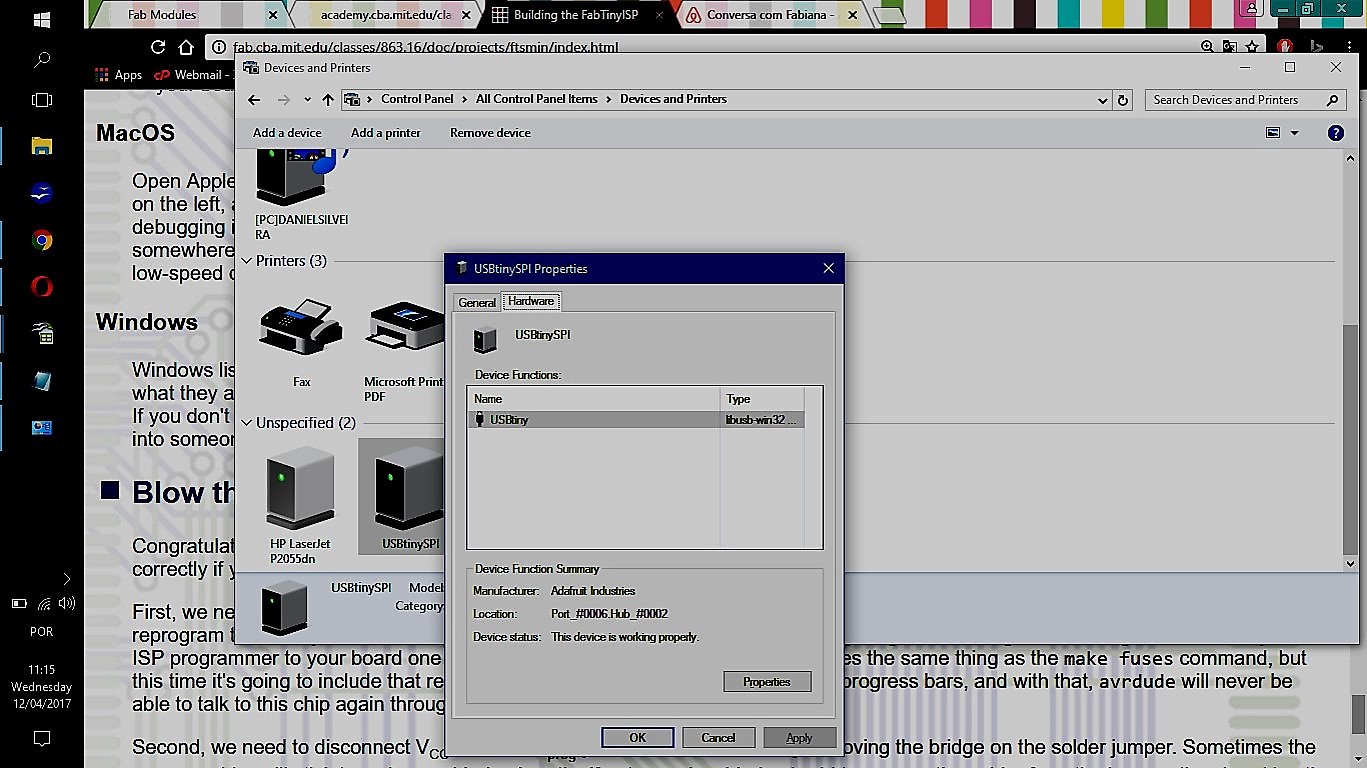
Task: Open Google Chrome from the taskbar
Action: pos(42,240)
